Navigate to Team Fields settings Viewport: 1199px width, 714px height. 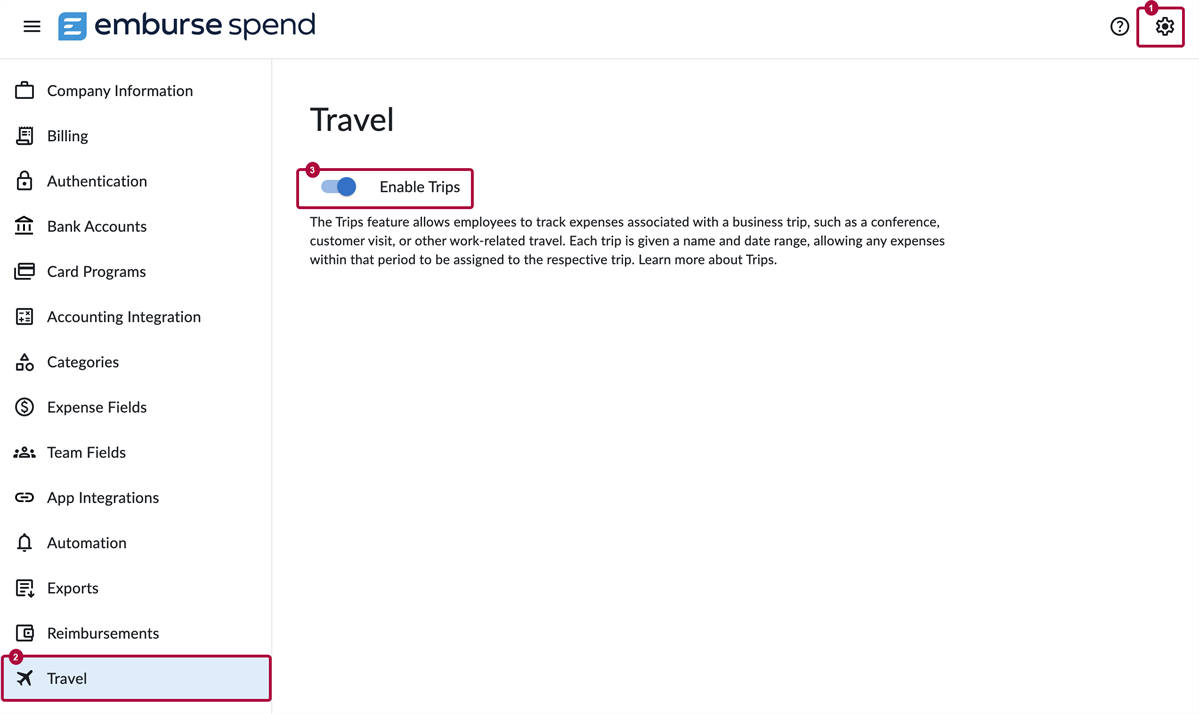[x=86, y=452]
